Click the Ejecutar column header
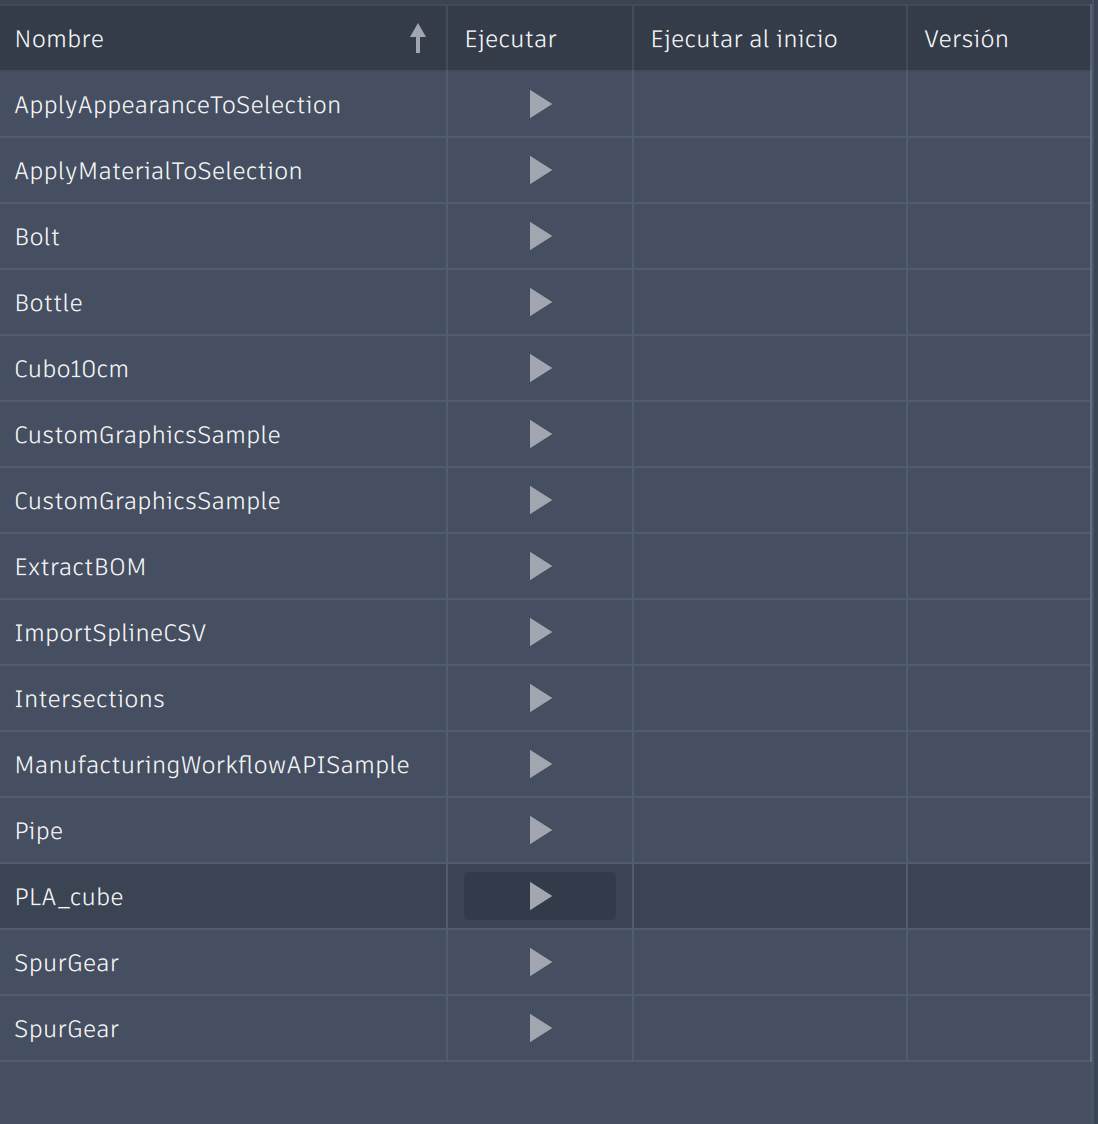 coord(511,39)
